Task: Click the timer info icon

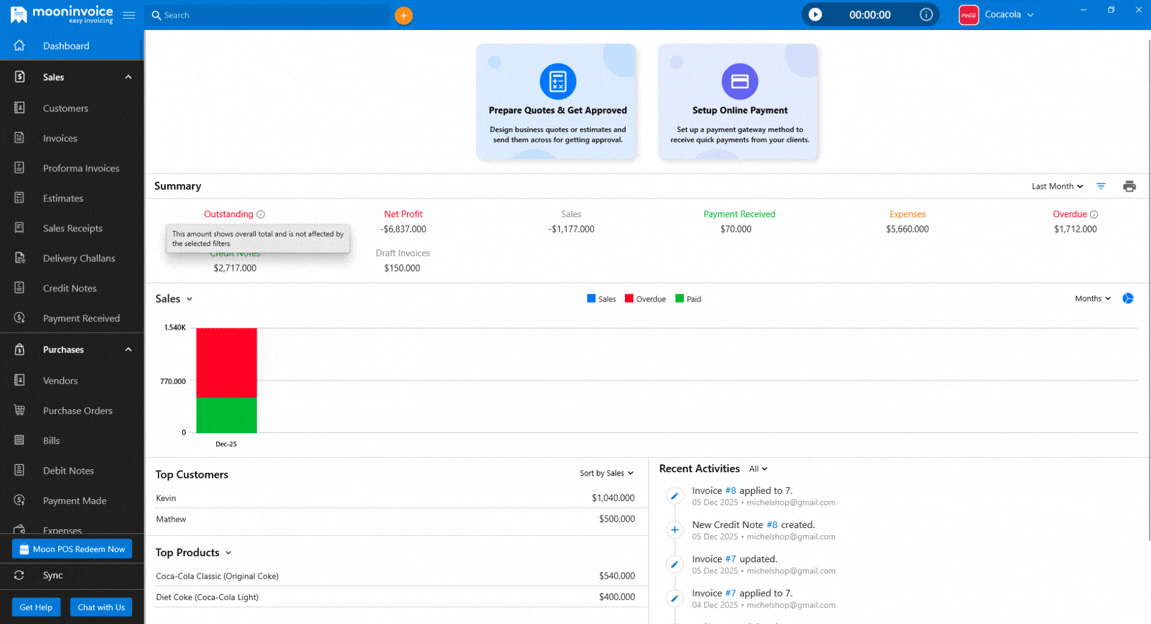Action: [x=926, y=15]
